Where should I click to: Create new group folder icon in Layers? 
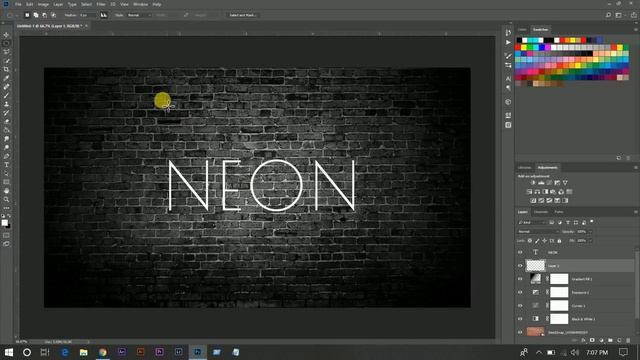(x=610, y=340)
